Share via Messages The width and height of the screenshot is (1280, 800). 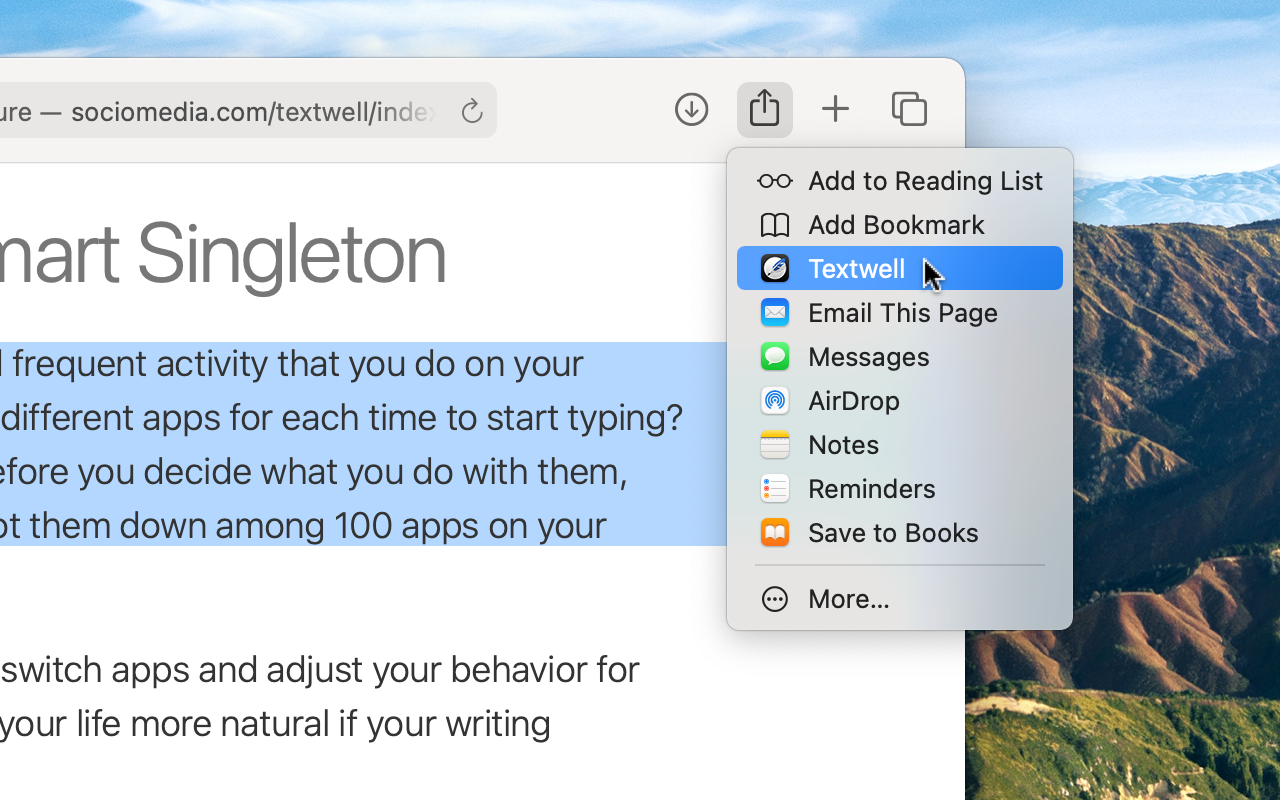tap(900, 357)
